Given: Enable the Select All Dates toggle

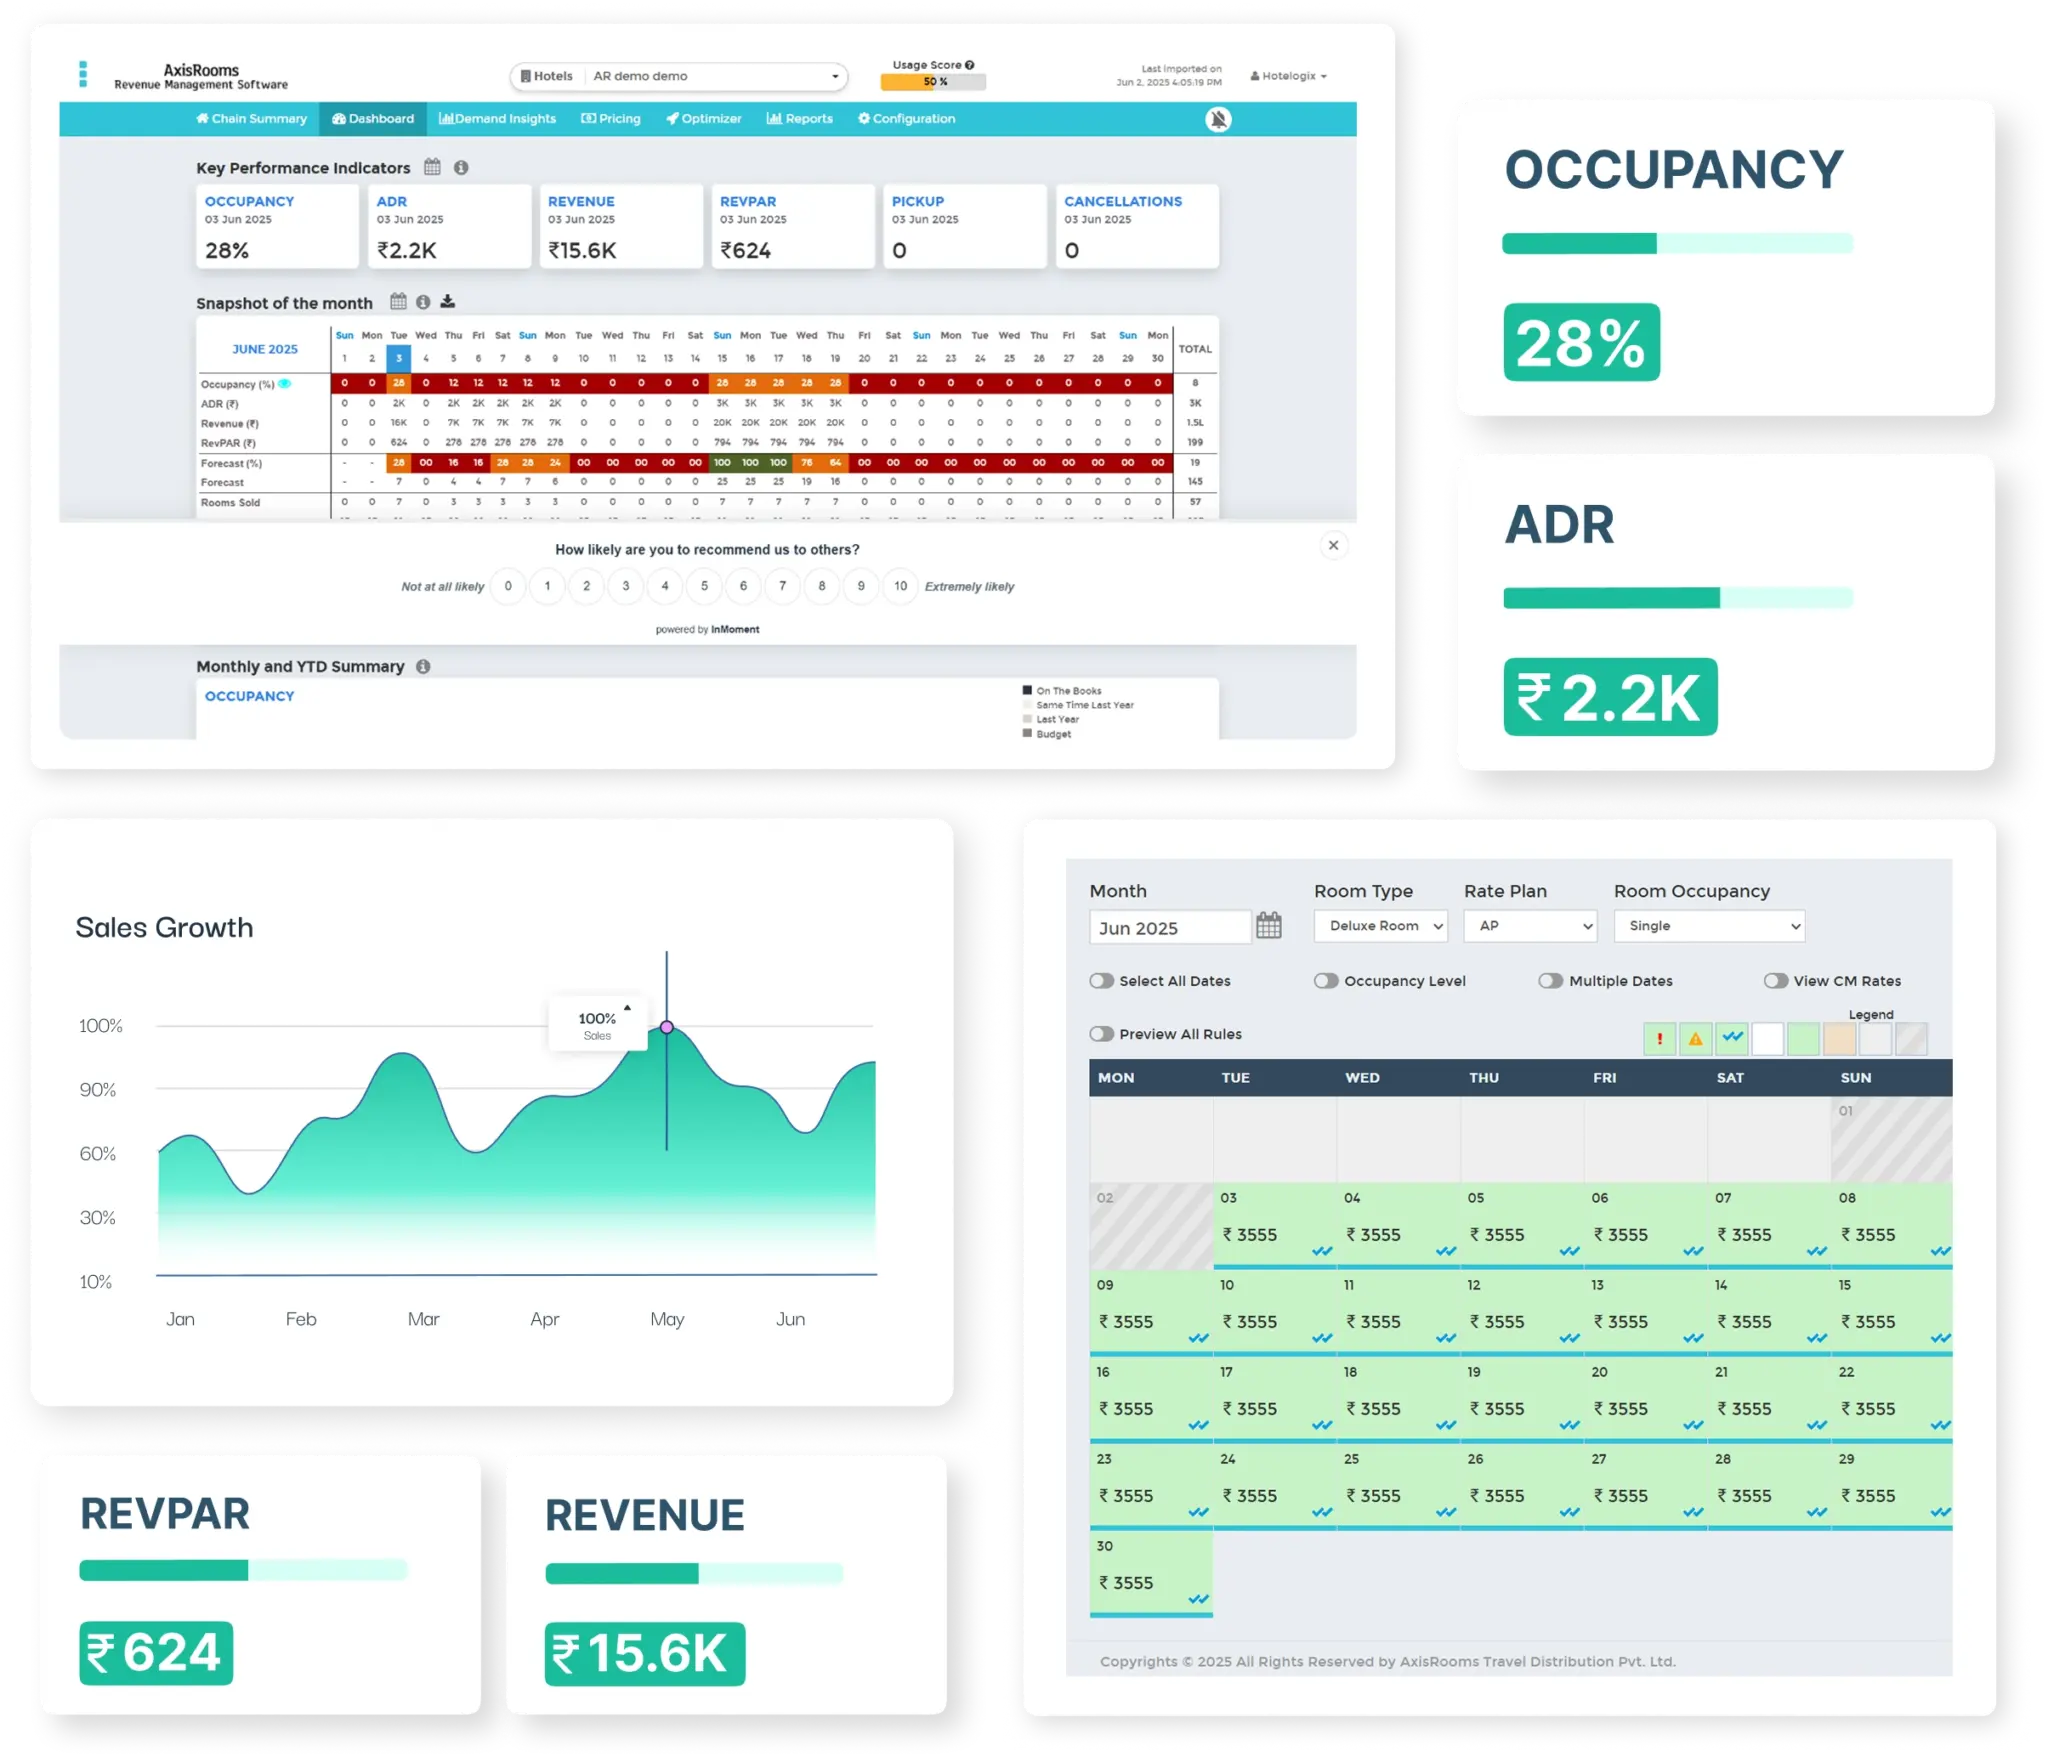Looking at the screenshot, I should [1101, 981].
